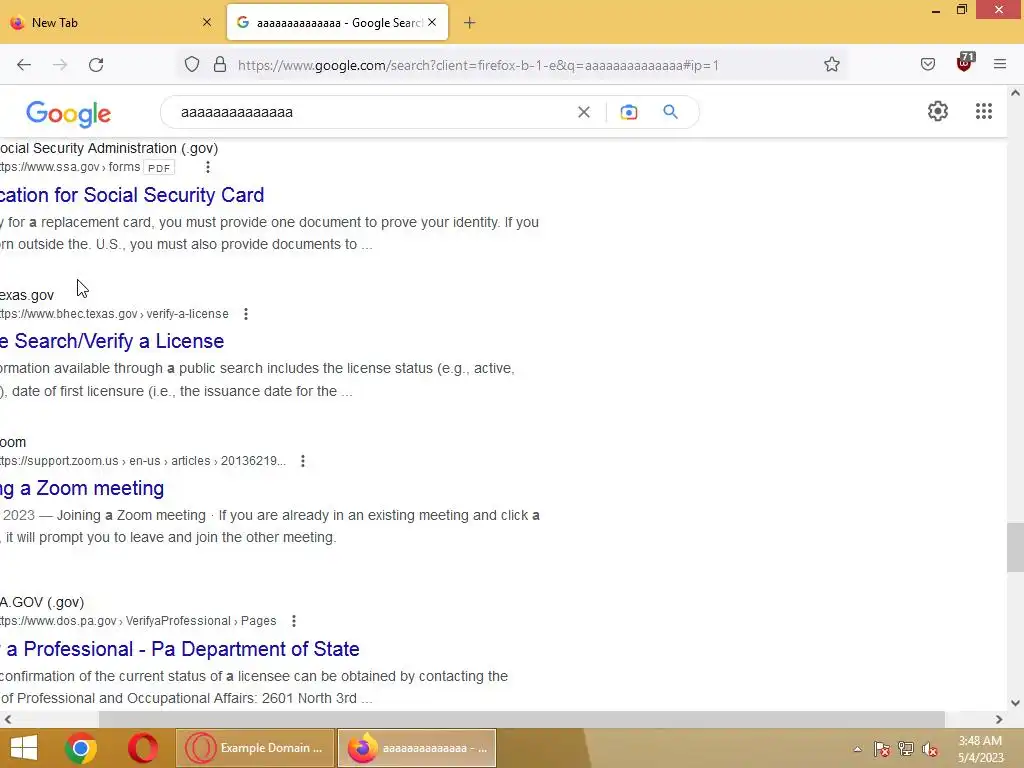Image resolution: width=1024 pixels, height=768 pixels.
Task: Click the scroll left arrow
Action: coord(7,719)
